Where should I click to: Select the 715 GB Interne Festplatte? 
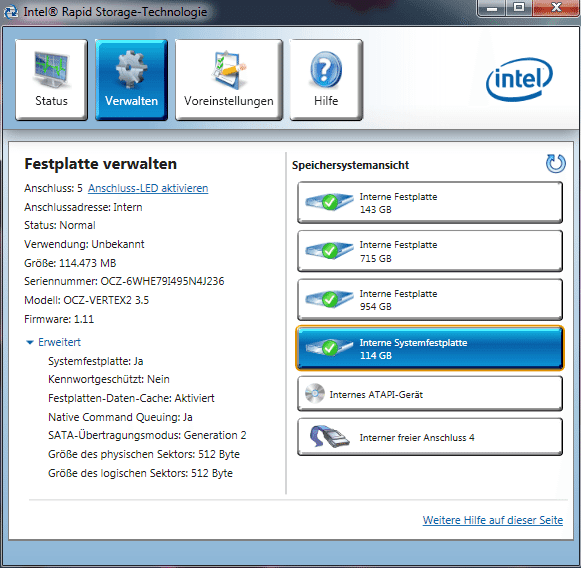point(430,251)
